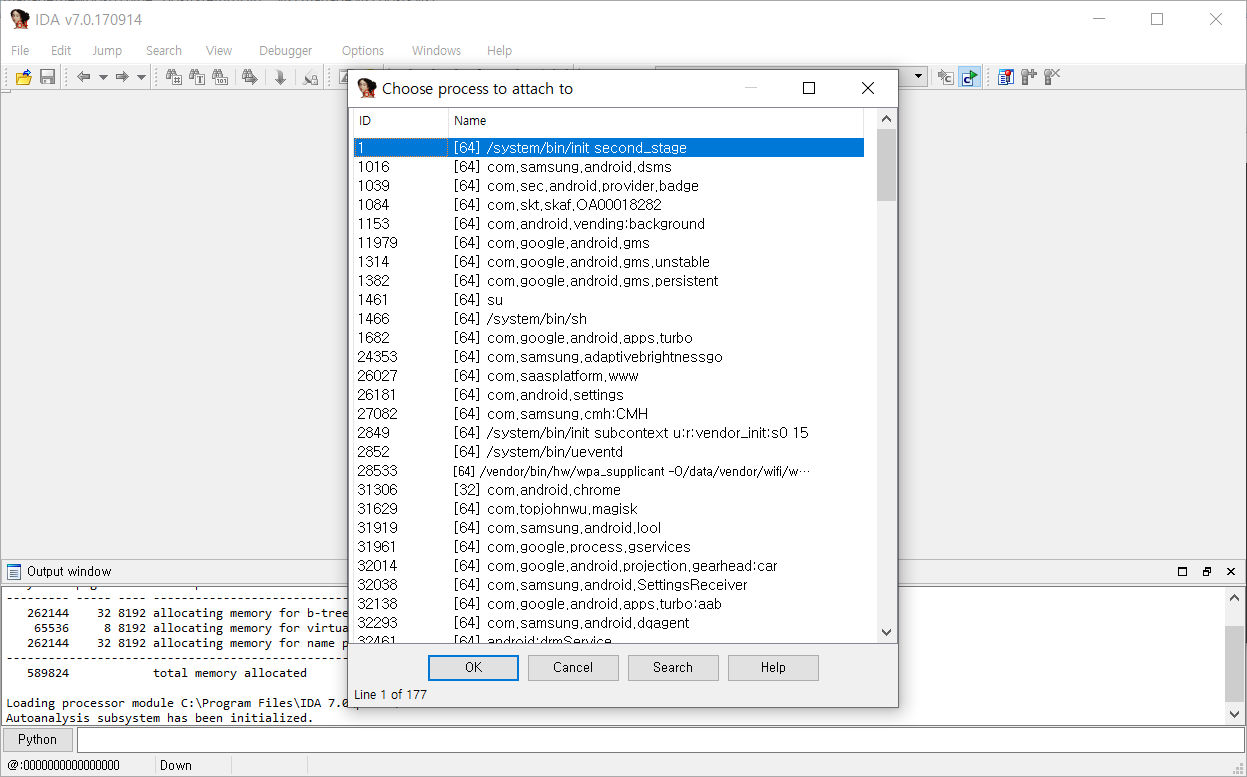Open the Jump menu
1247x777 pixels.
pyautogui.click(x=107, y=50)
